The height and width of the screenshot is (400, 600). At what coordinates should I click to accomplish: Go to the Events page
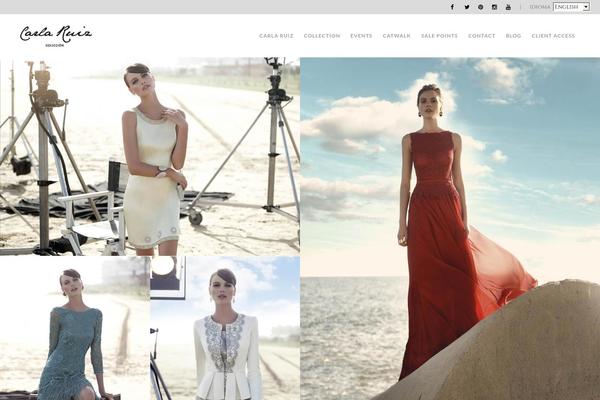click(x=361, y=36)
